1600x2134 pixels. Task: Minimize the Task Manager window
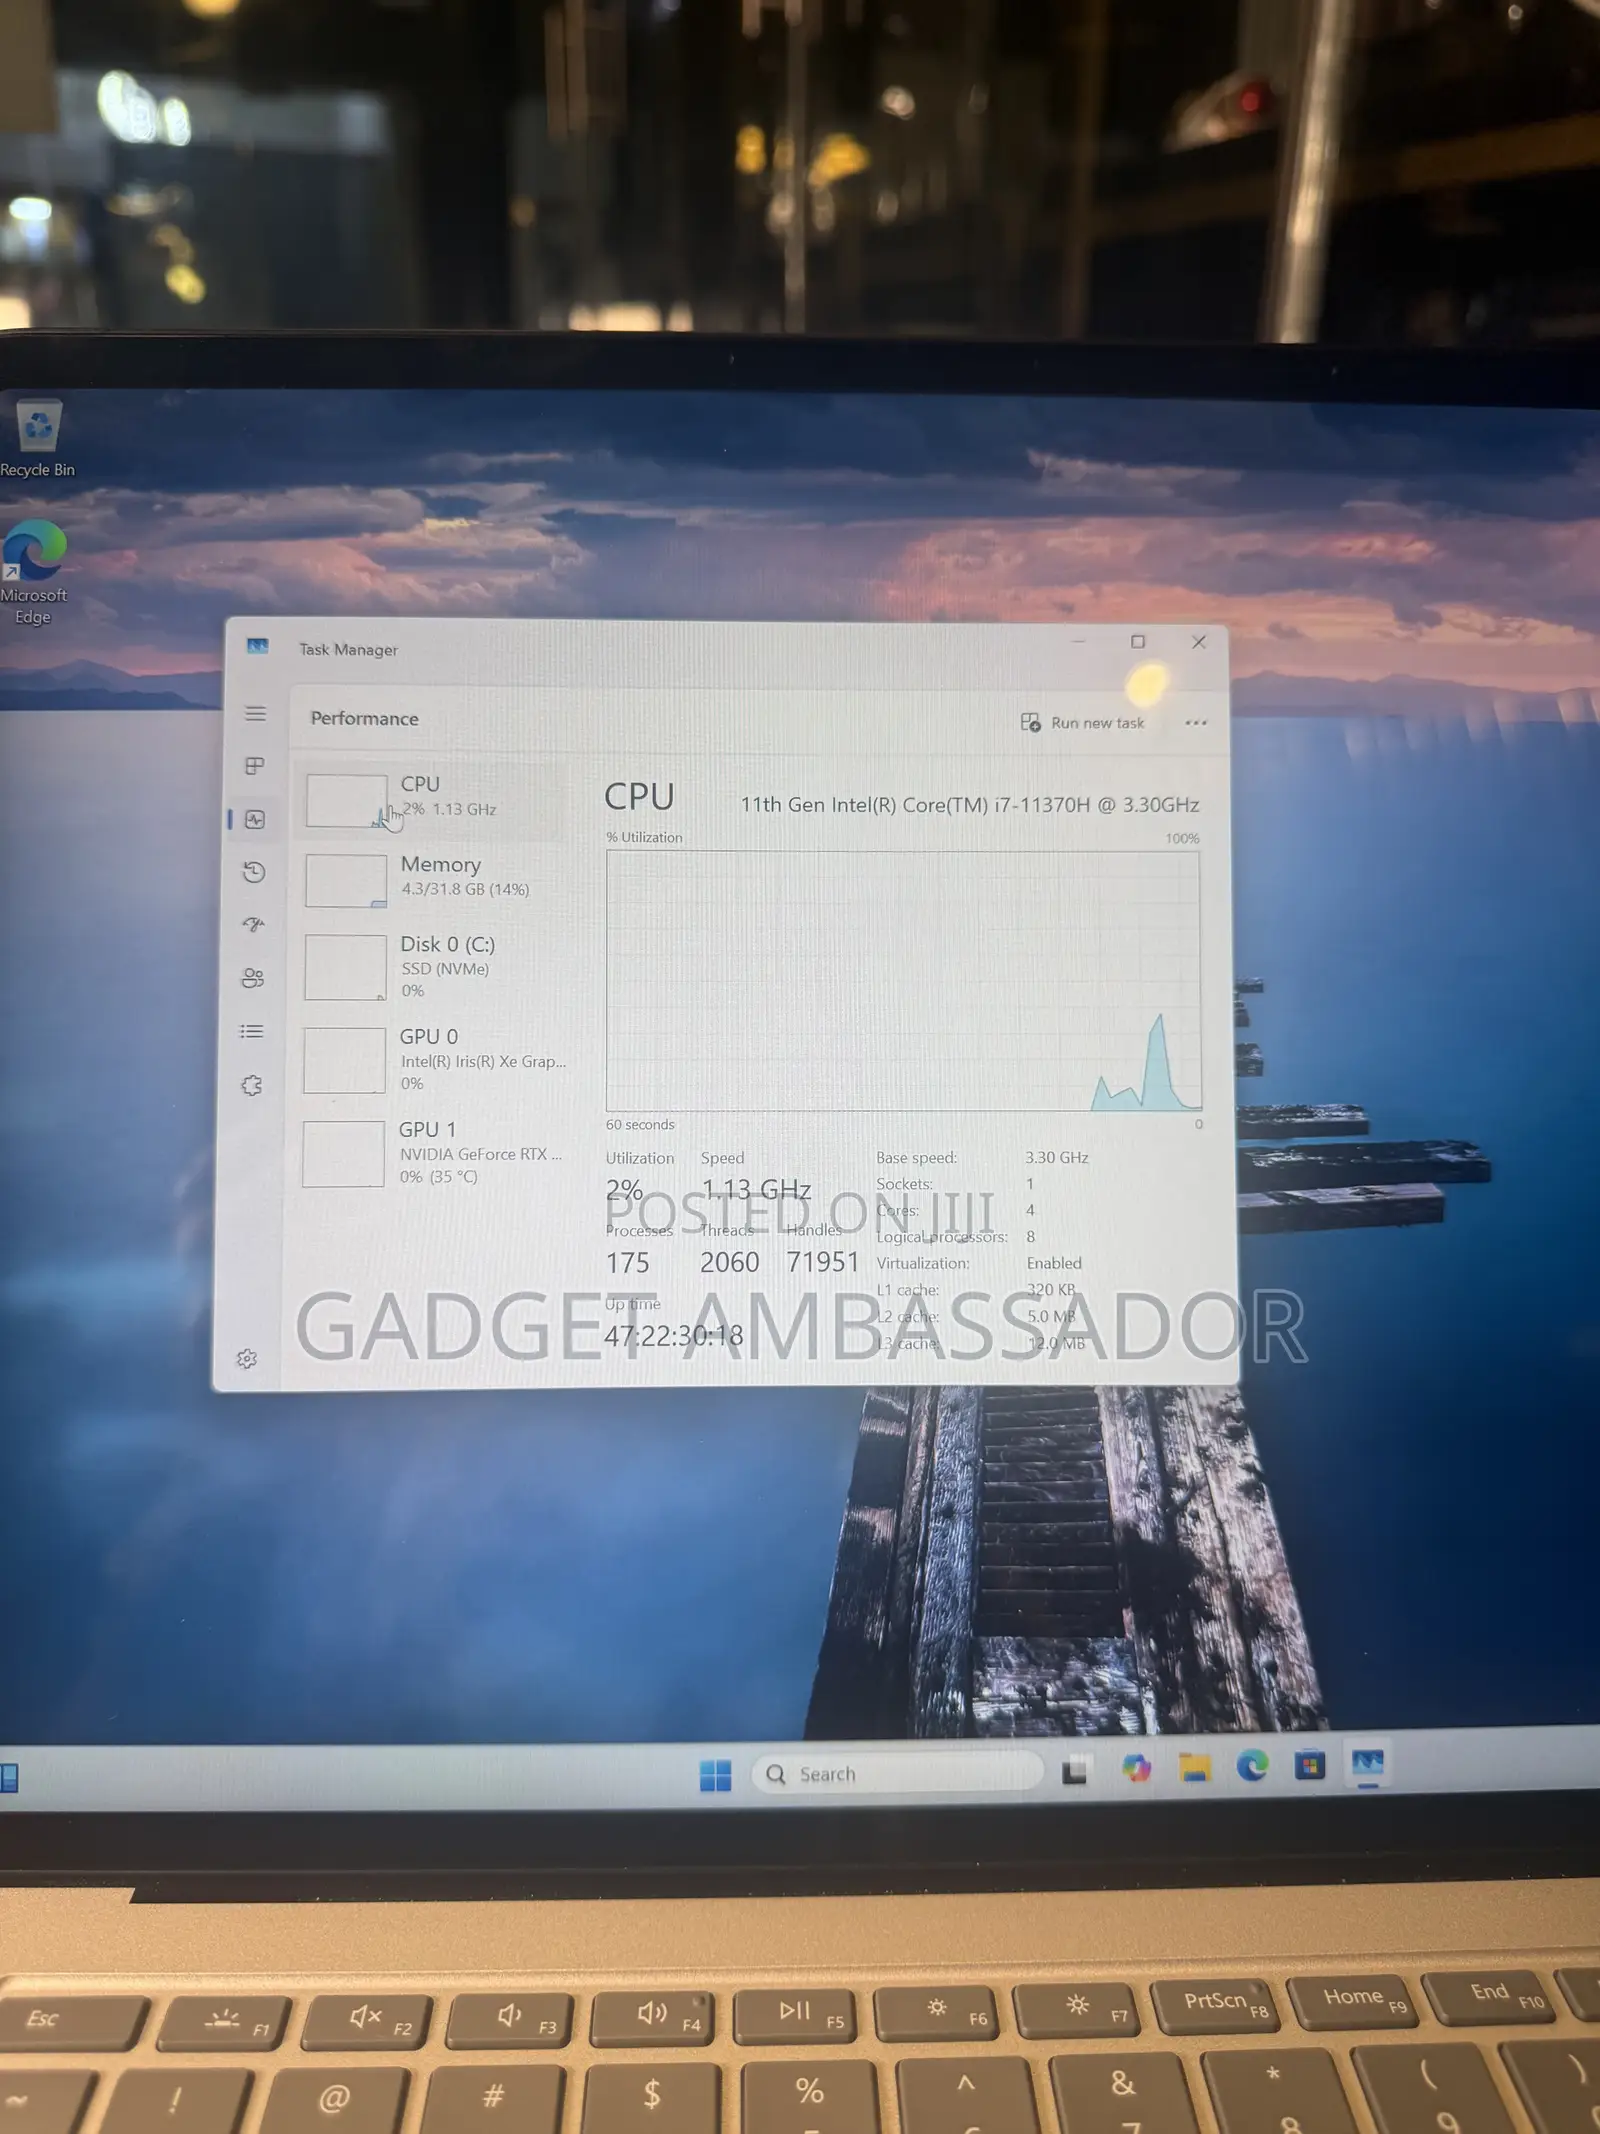[1078, 641]
